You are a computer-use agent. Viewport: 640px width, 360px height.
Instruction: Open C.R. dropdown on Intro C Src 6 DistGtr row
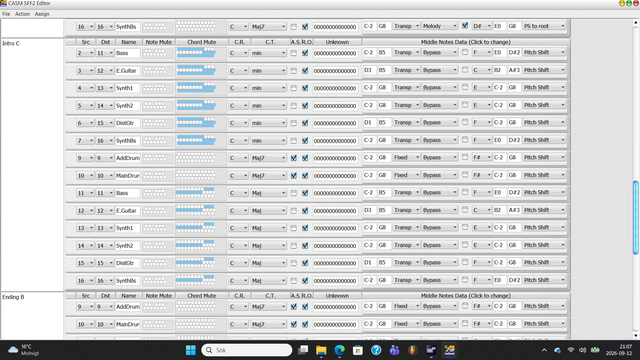[238, 123]
